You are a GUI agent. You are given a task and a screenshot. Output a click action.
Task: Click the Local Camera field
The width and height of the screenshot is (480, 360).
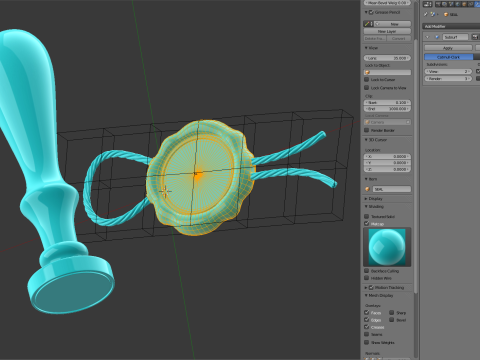(387, 122)
